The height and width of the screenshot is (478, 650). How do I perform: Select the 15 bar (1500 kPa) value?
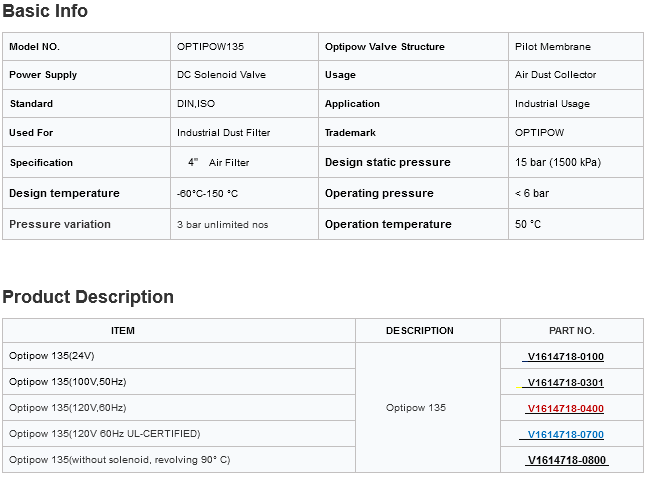558,163
